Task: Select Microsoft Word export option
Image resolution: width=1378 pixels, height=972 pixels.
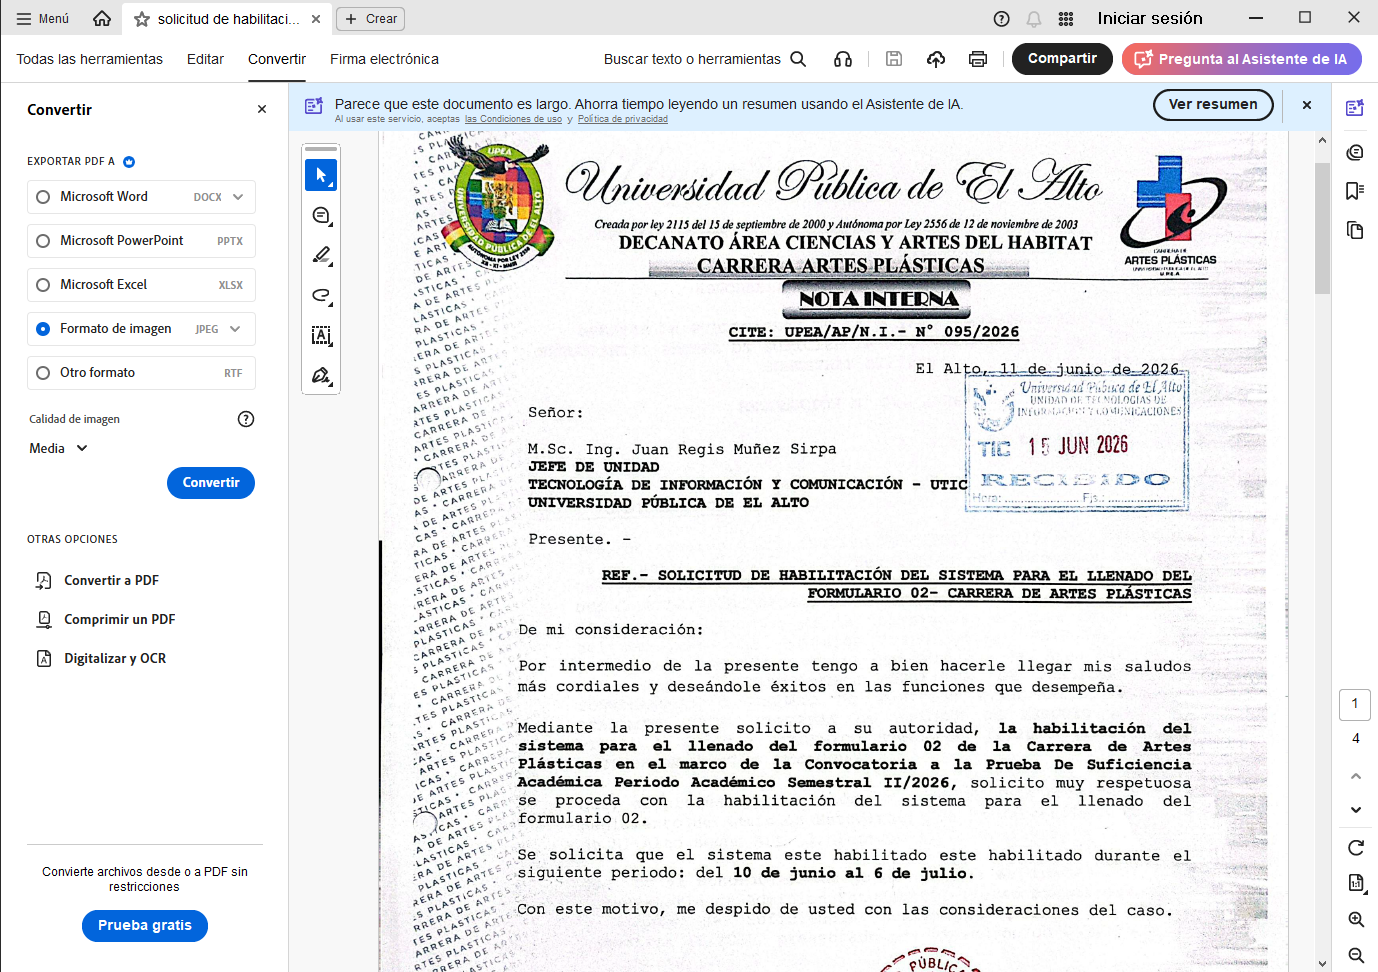Action: 141,197
